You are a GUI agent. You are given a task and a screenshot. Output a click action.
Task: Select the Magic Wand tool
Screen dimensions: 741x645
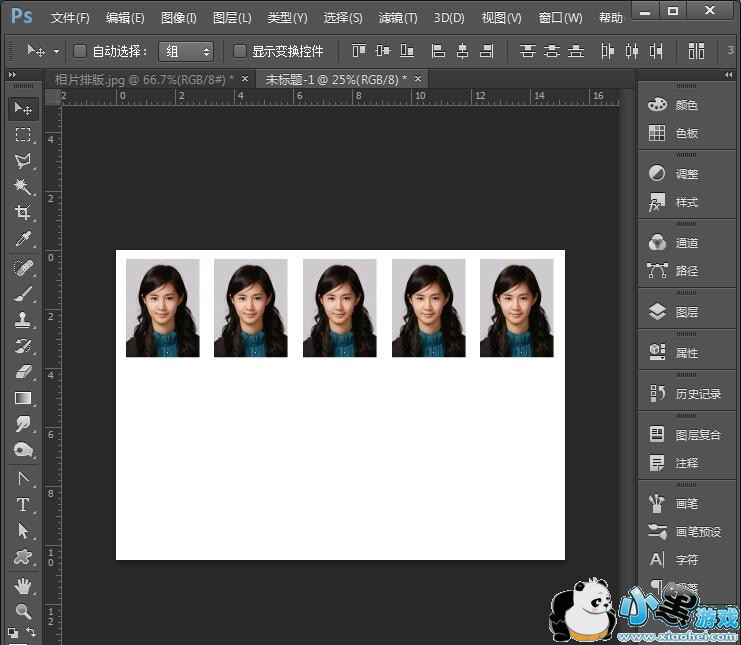point(22,187)
